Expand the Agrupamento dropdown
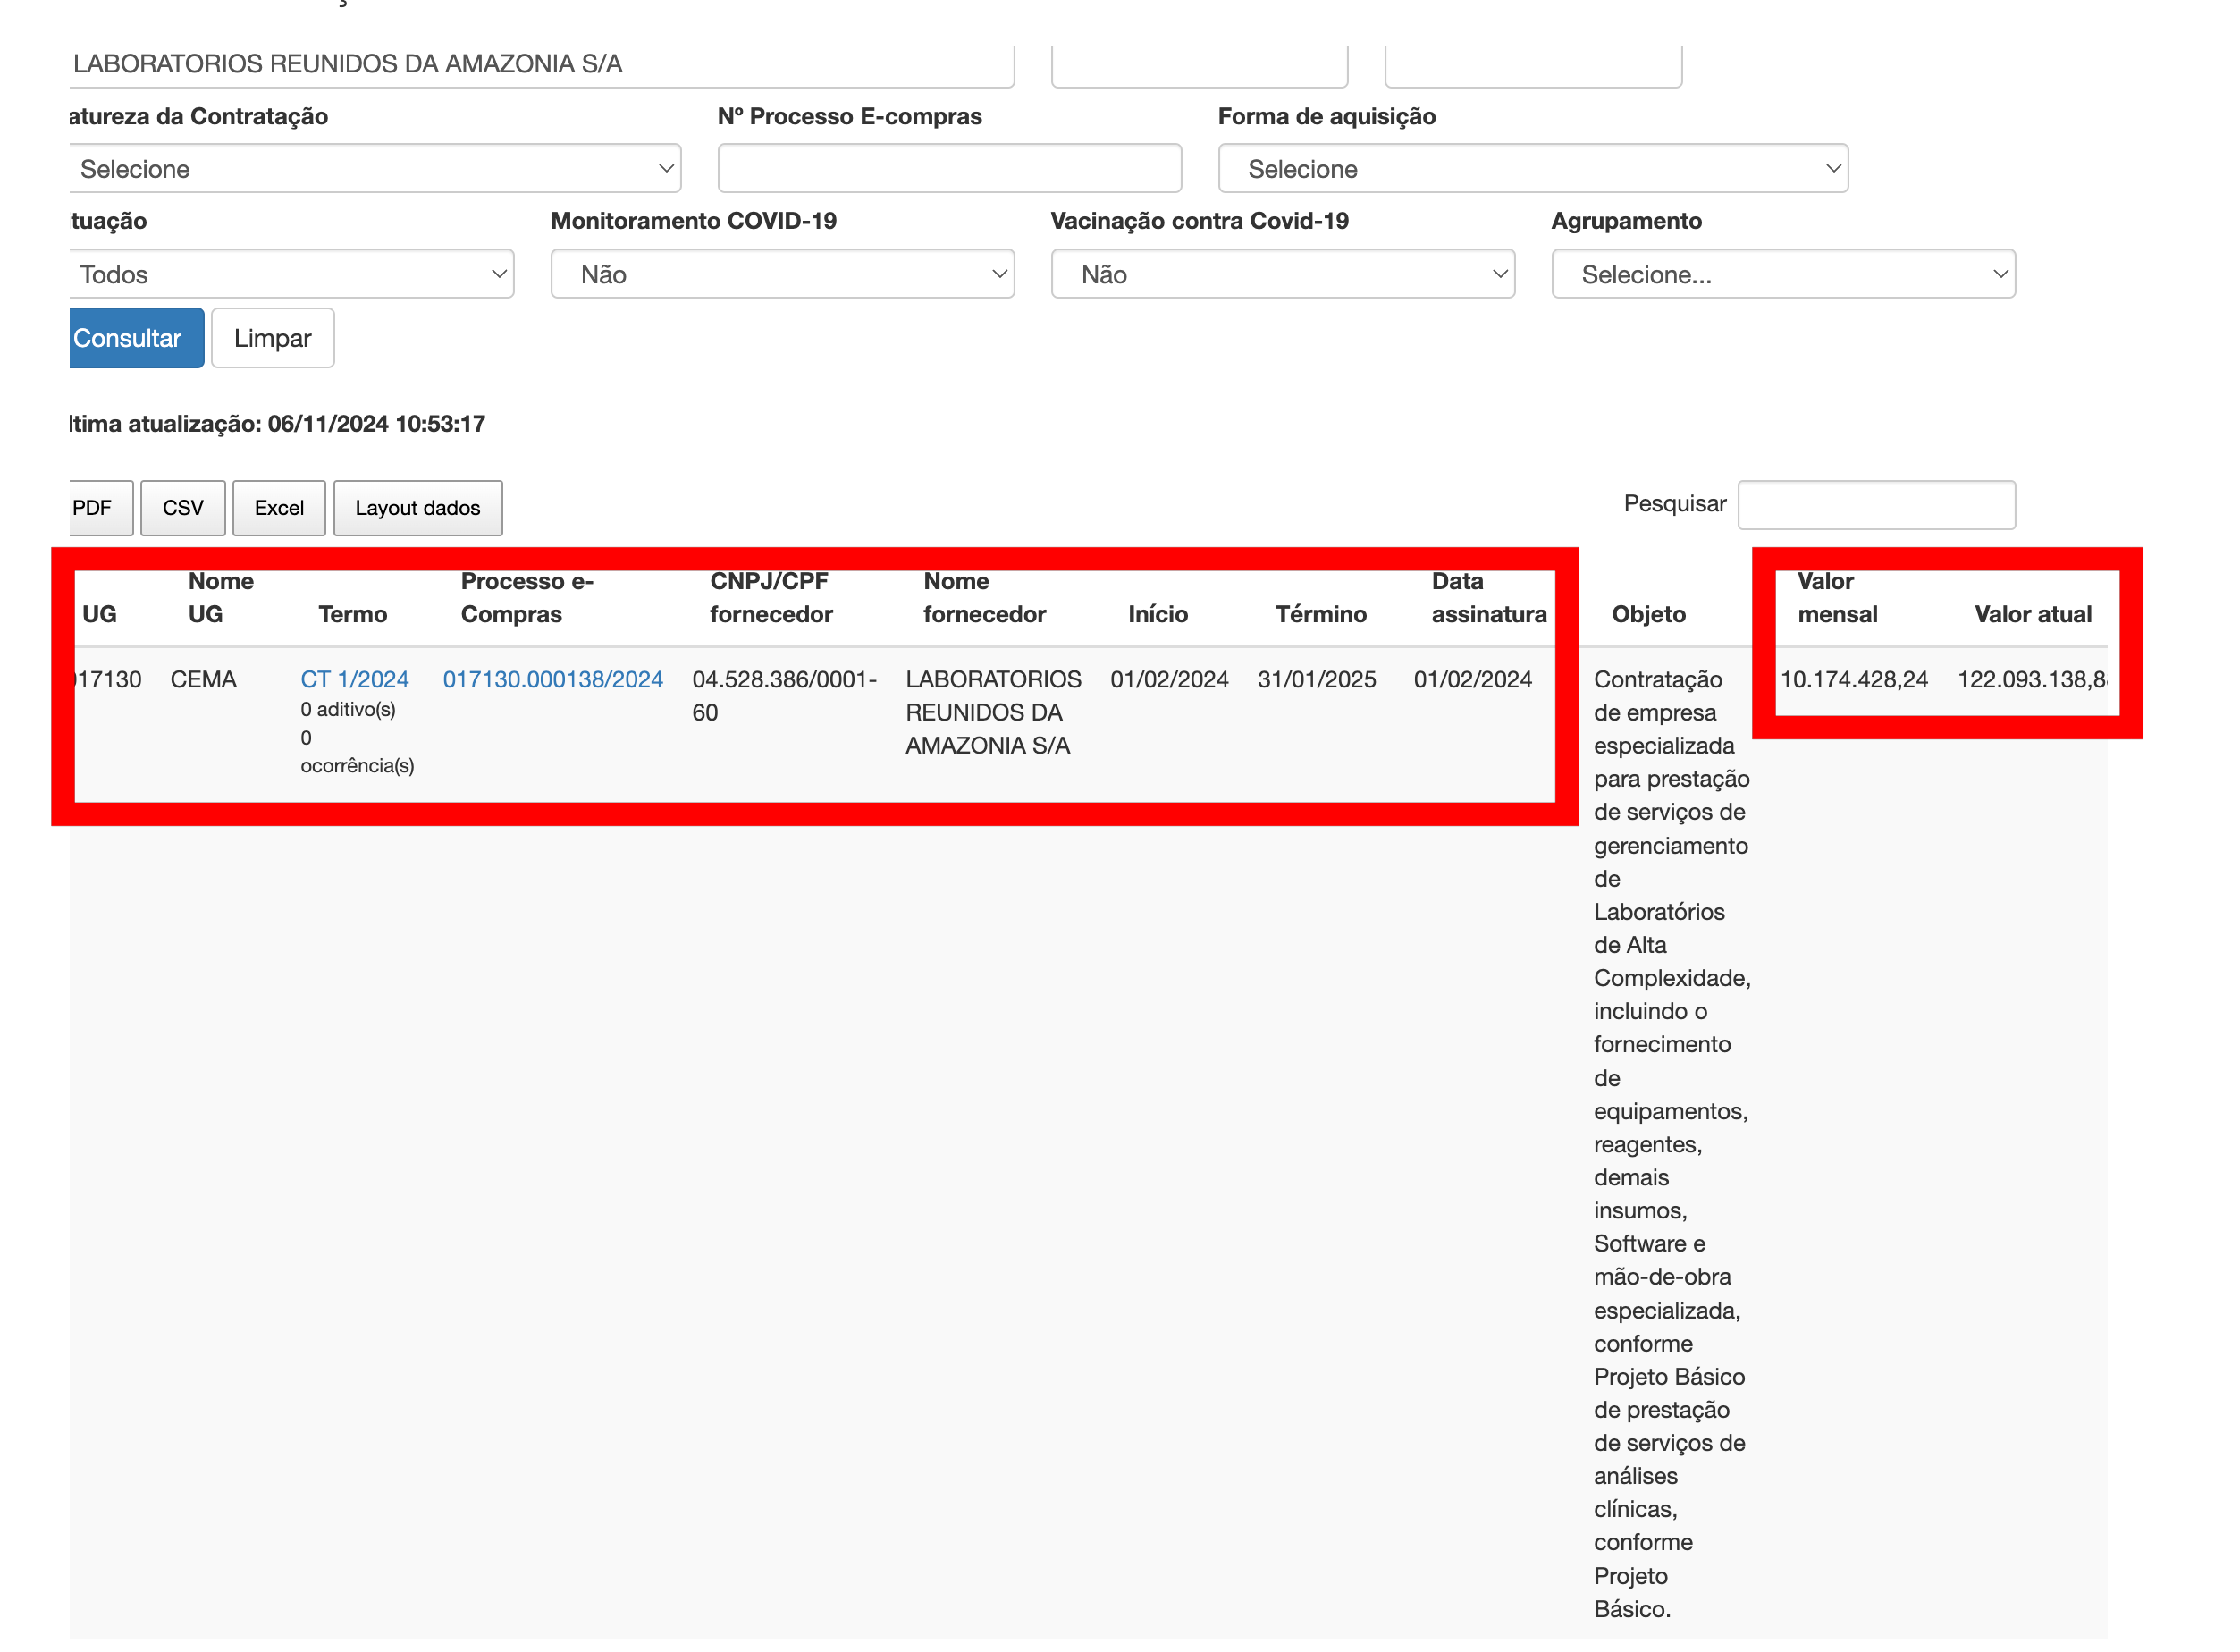The image size is (2240, 1652). pyautogui.click(x=1785, y=275)
